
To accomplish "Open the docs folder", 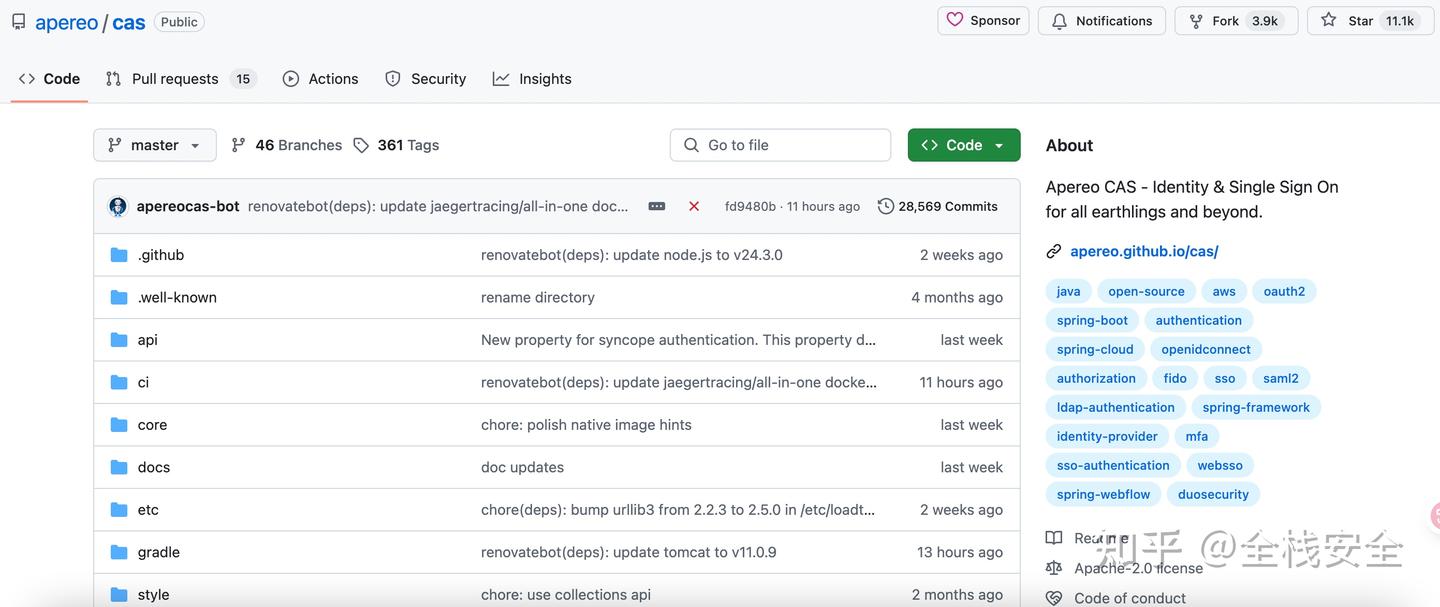I will [154, 467].
